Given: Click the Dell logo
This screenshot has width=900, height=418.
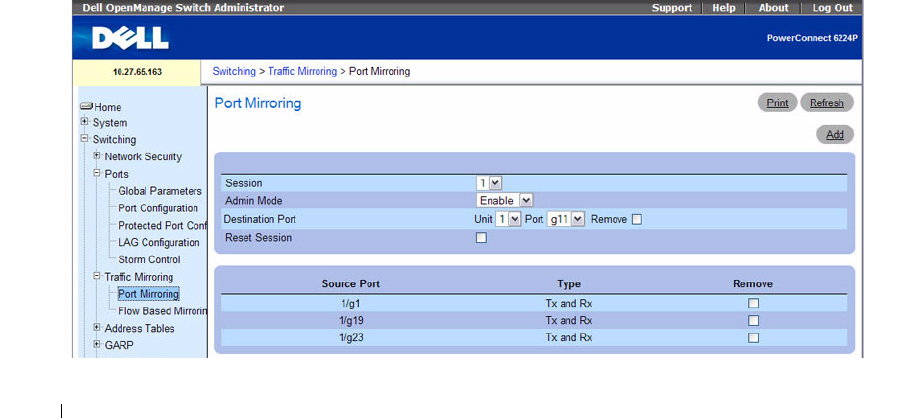Looking at the screenshot, I should tap(130, 38).
